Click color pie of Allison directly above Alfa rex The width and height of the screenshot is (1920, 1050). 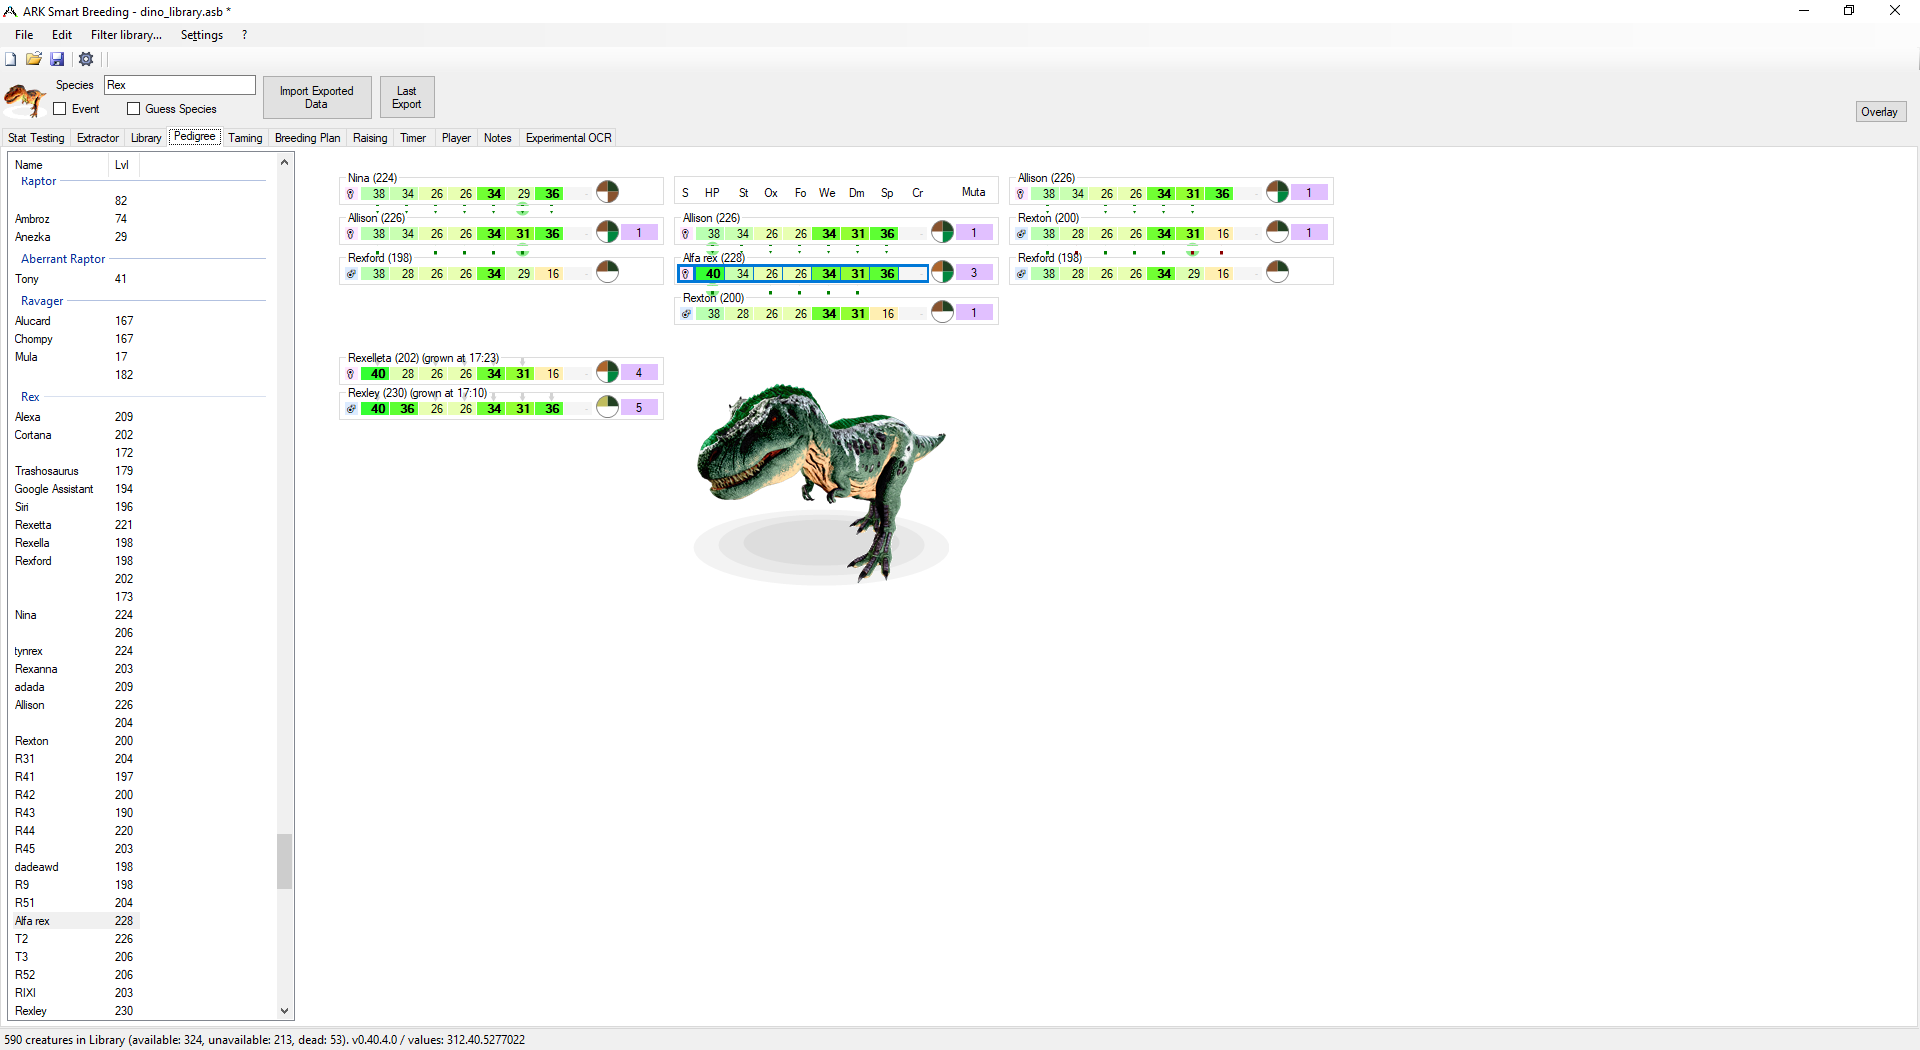(942, 232)
